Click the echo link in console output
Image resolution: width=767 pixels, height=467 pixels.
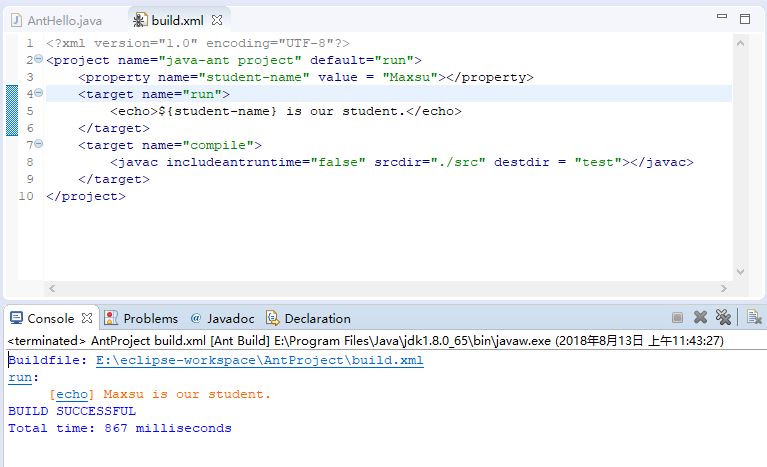tap(71, 394)
